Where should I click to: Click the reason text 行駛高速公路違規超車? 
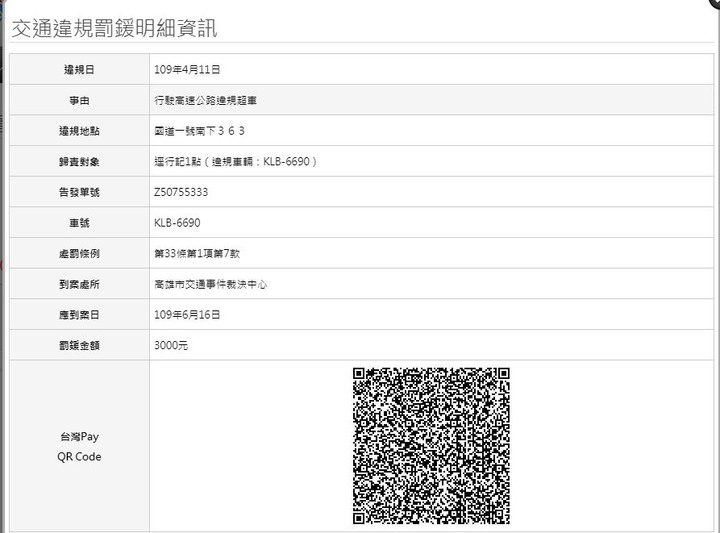(x=205, y=100)
